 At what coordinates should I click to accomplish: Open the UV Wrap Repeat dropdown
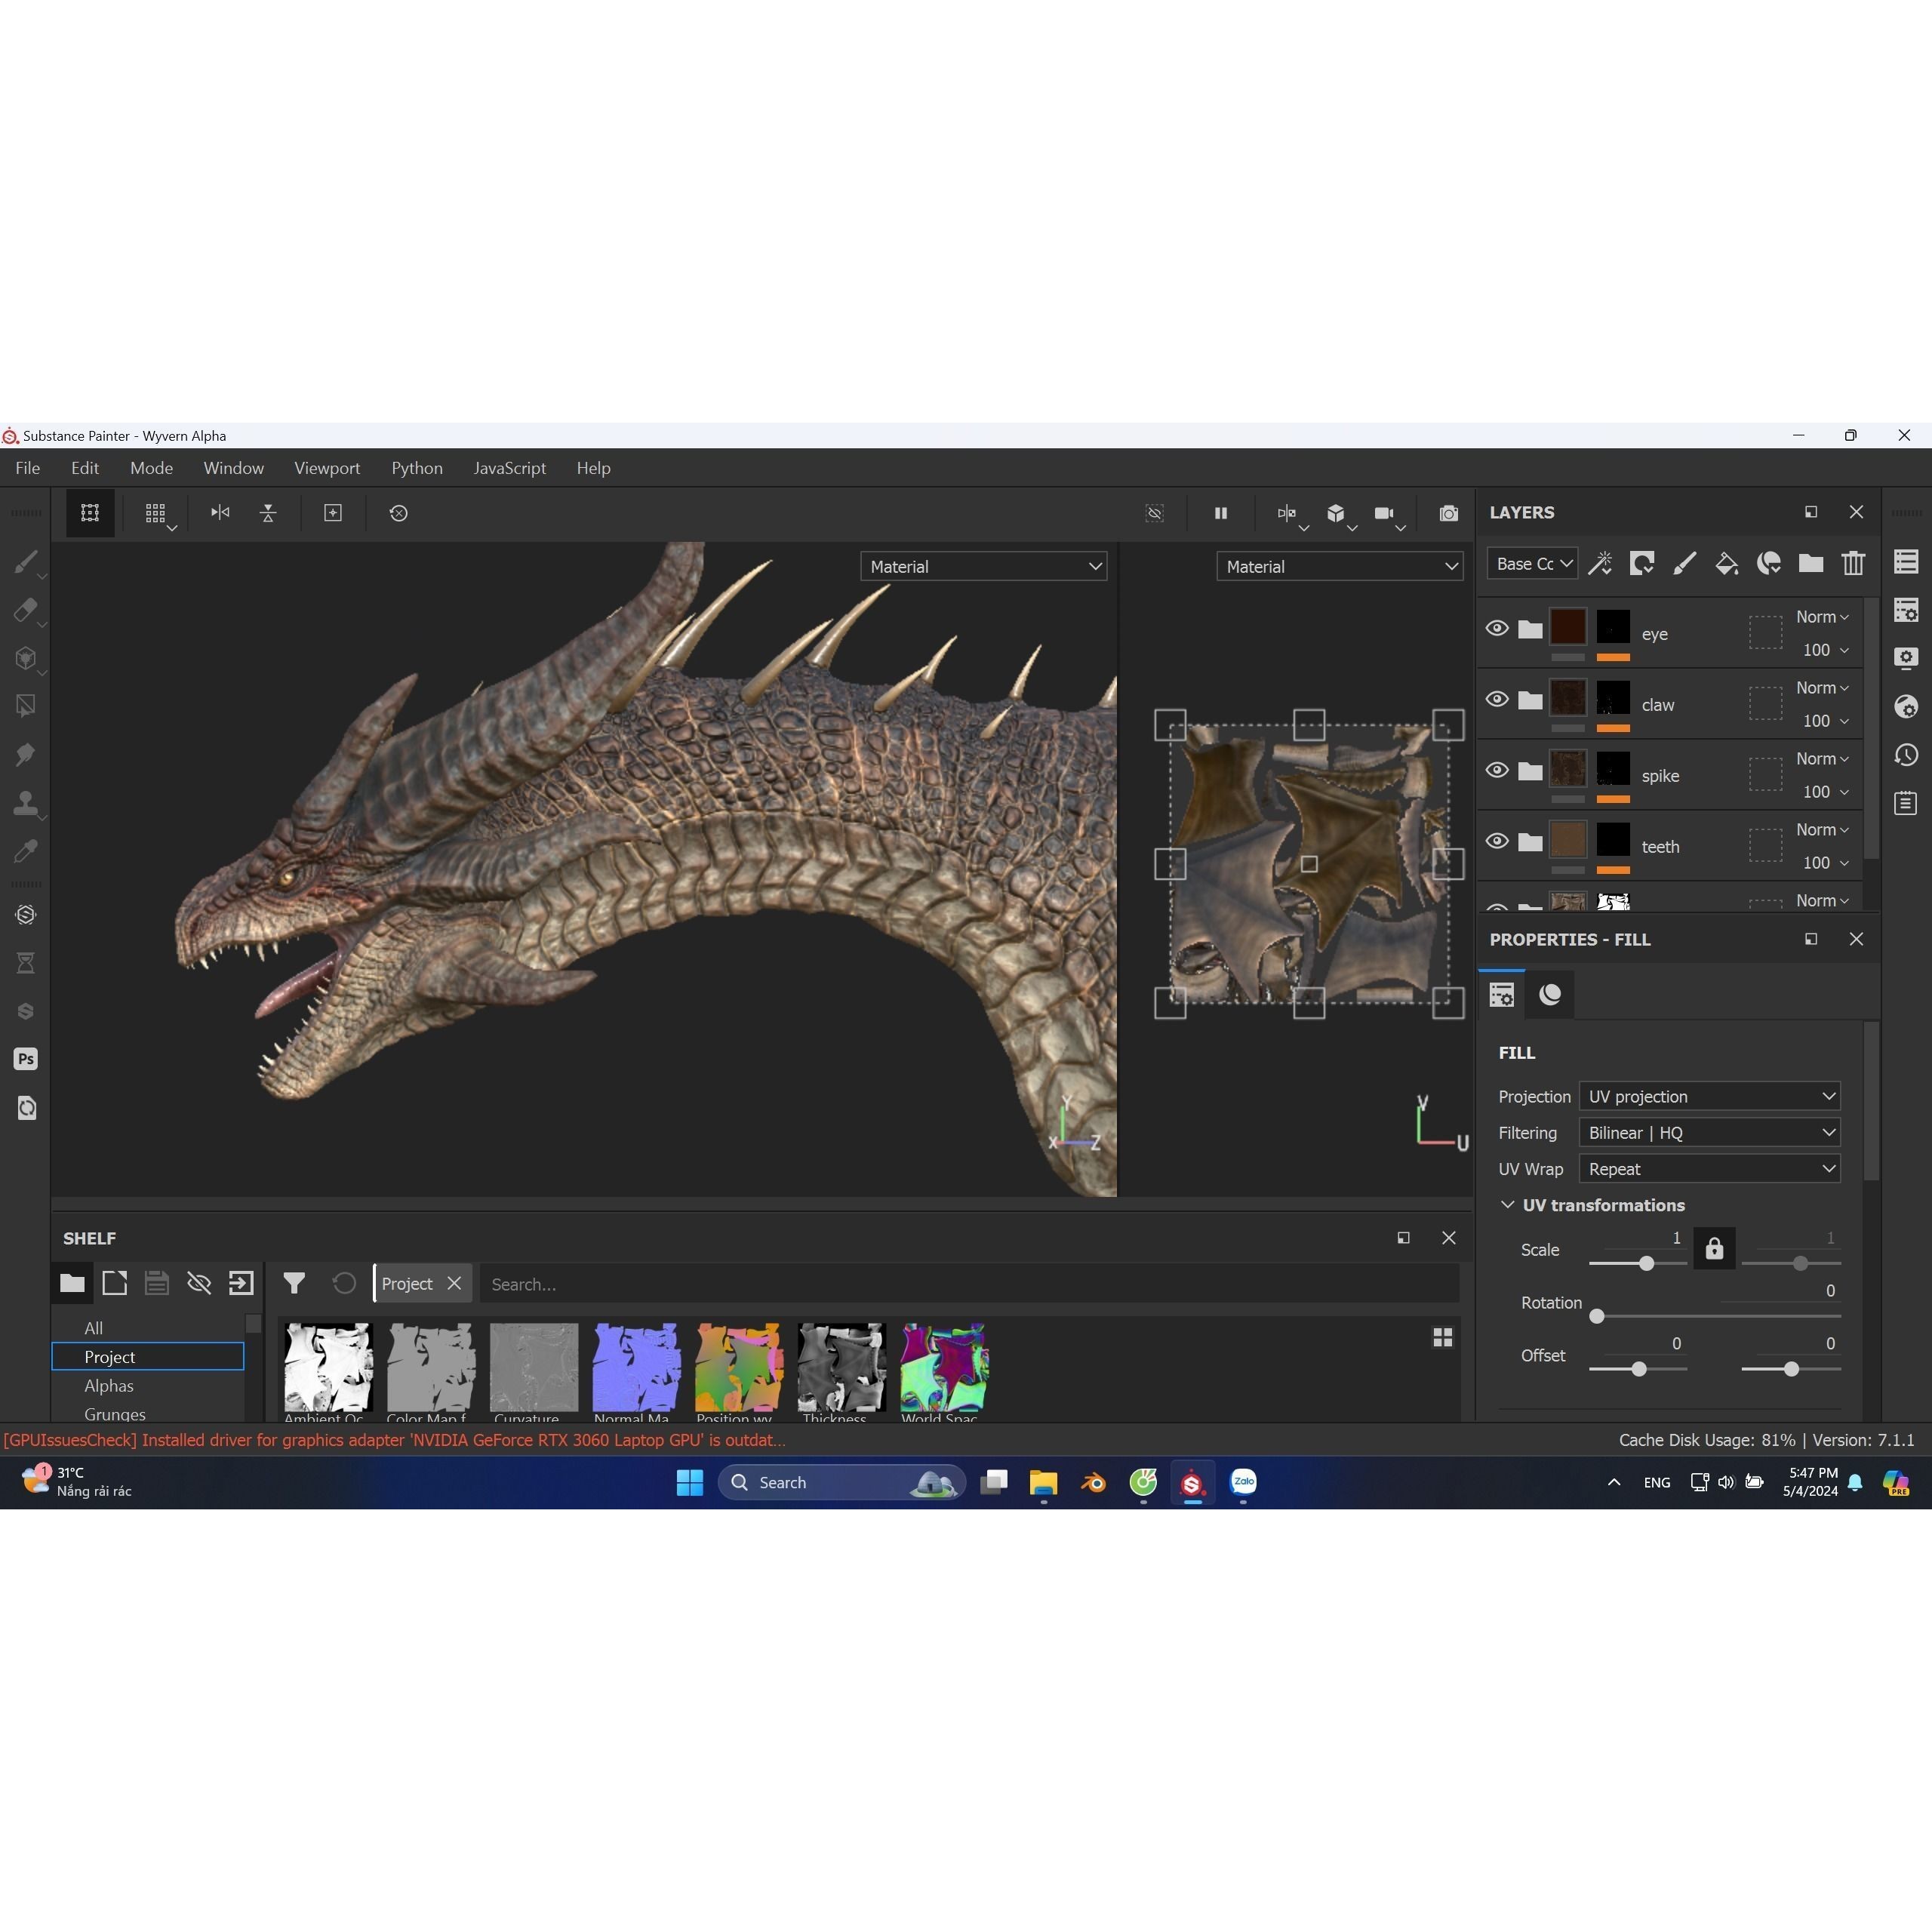[1709, 1169]
